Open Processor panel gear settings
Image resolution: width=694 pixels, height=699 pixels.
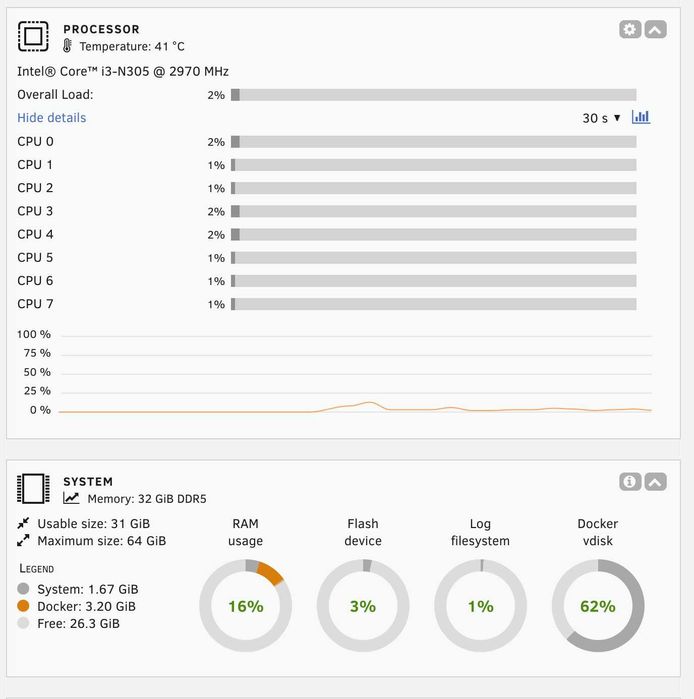629,30
